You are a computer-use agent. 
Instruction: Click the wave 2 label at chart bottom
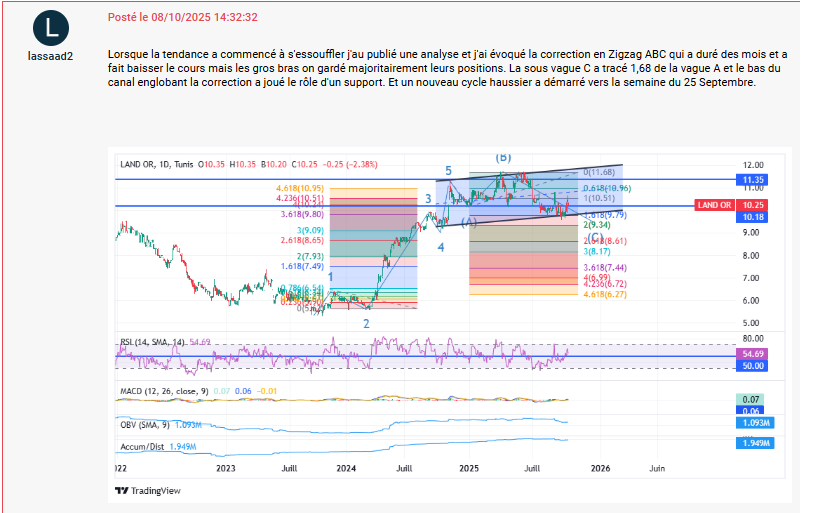coord(366,323)
